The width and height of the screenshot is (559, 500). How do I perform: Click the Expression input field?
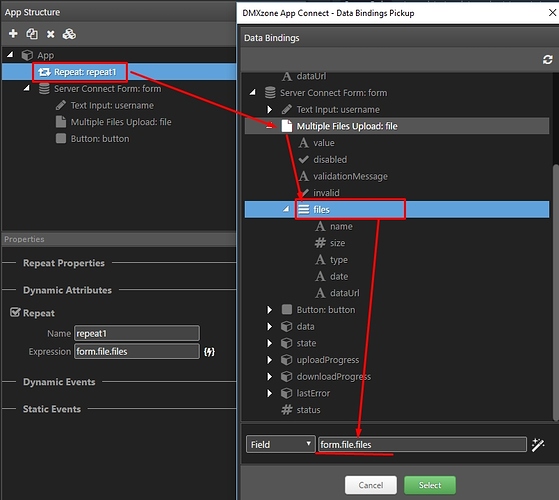coord(137,352)
